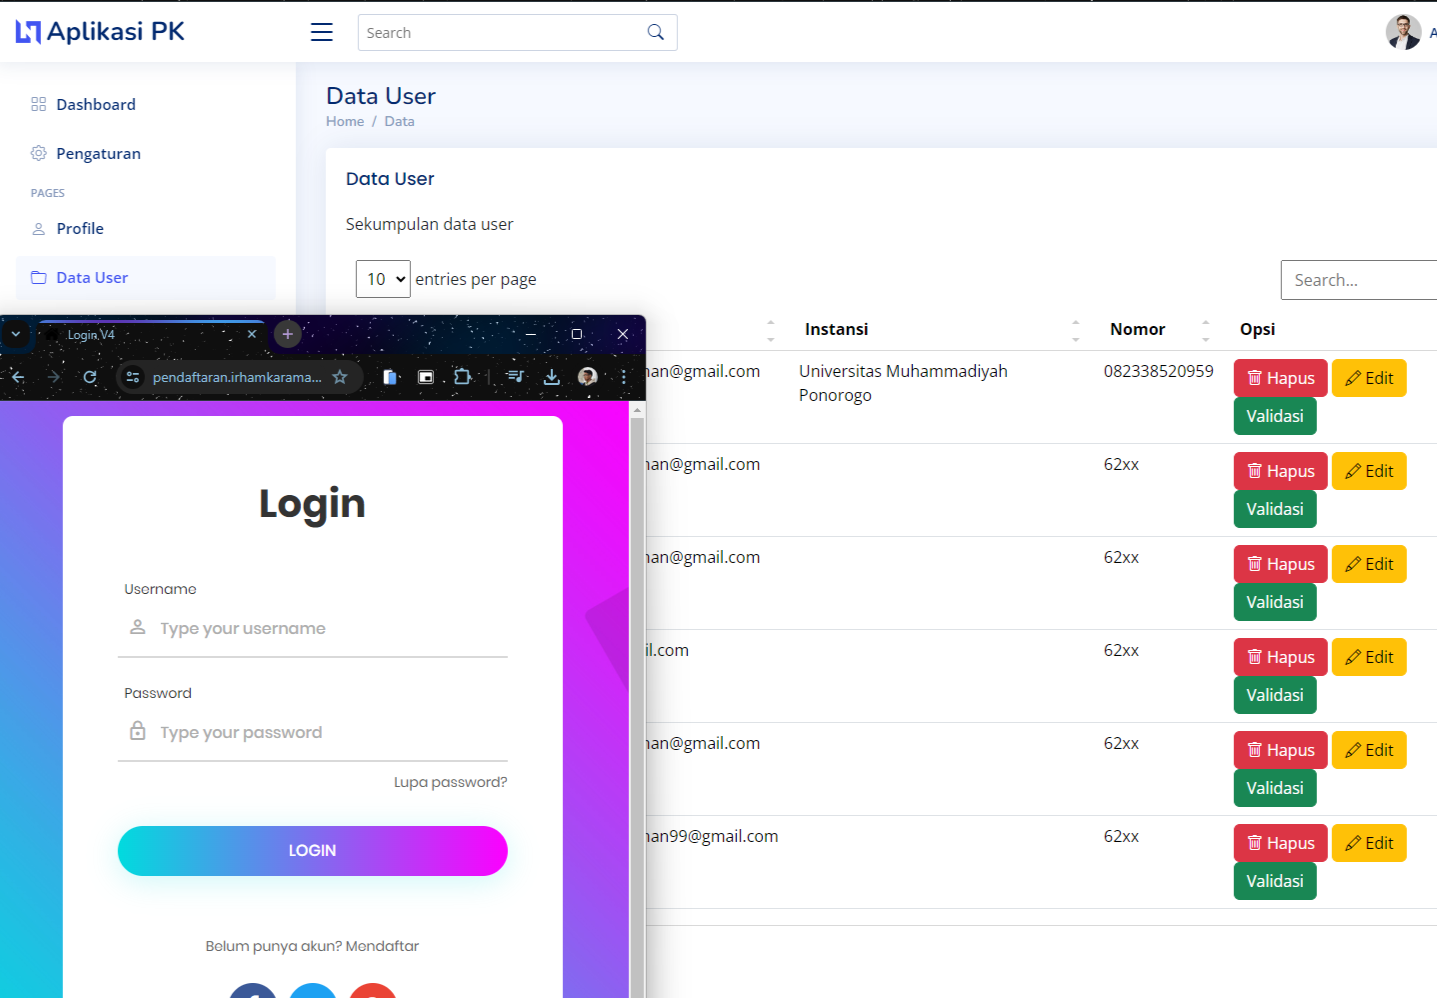The width and height of the screenshot is (1437, 998).
Task: Click the Home breadcrumb link
Action: click(345, 121)
